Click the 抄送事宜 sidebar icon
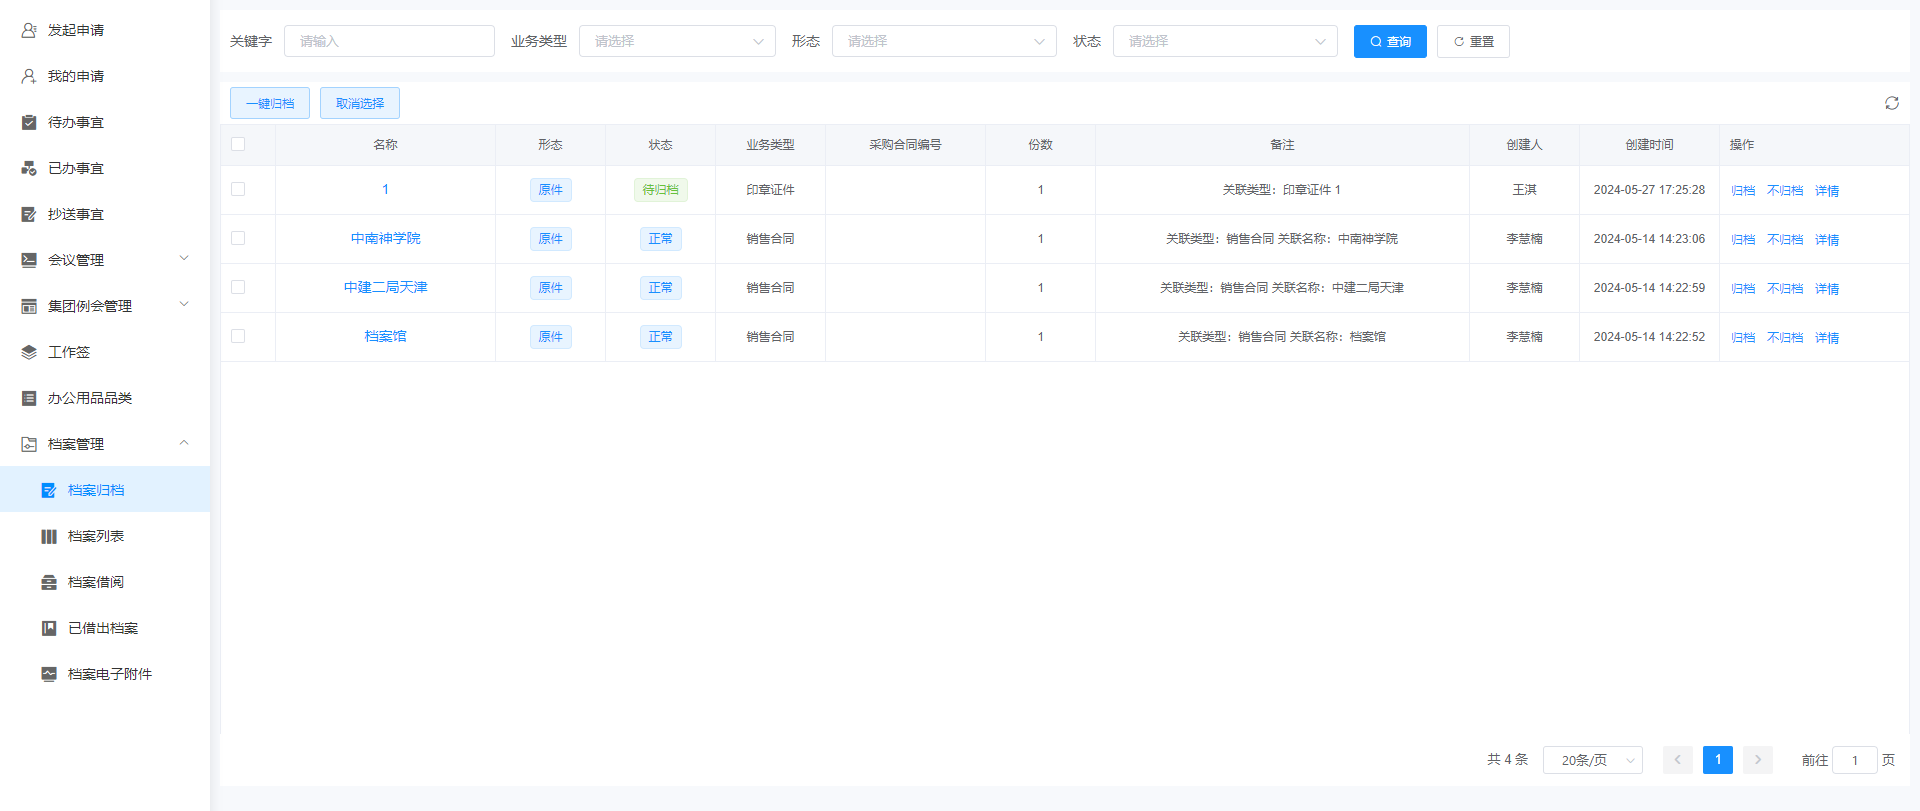The height and width of the screenshot is (811, 1920). 29,214
